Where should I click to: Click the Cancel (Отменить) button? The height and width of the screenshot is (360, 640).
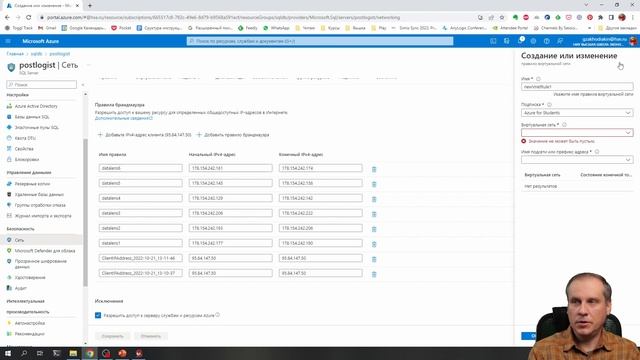(151, 336)
